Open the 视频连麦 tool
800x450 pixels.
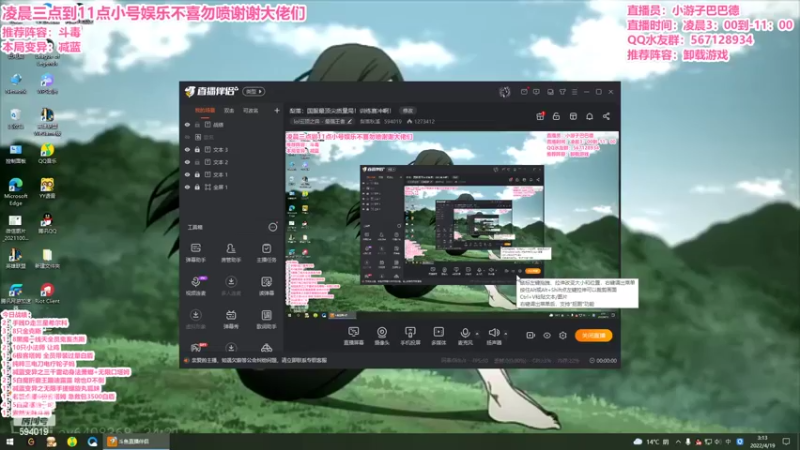click(x=195, y=286)
